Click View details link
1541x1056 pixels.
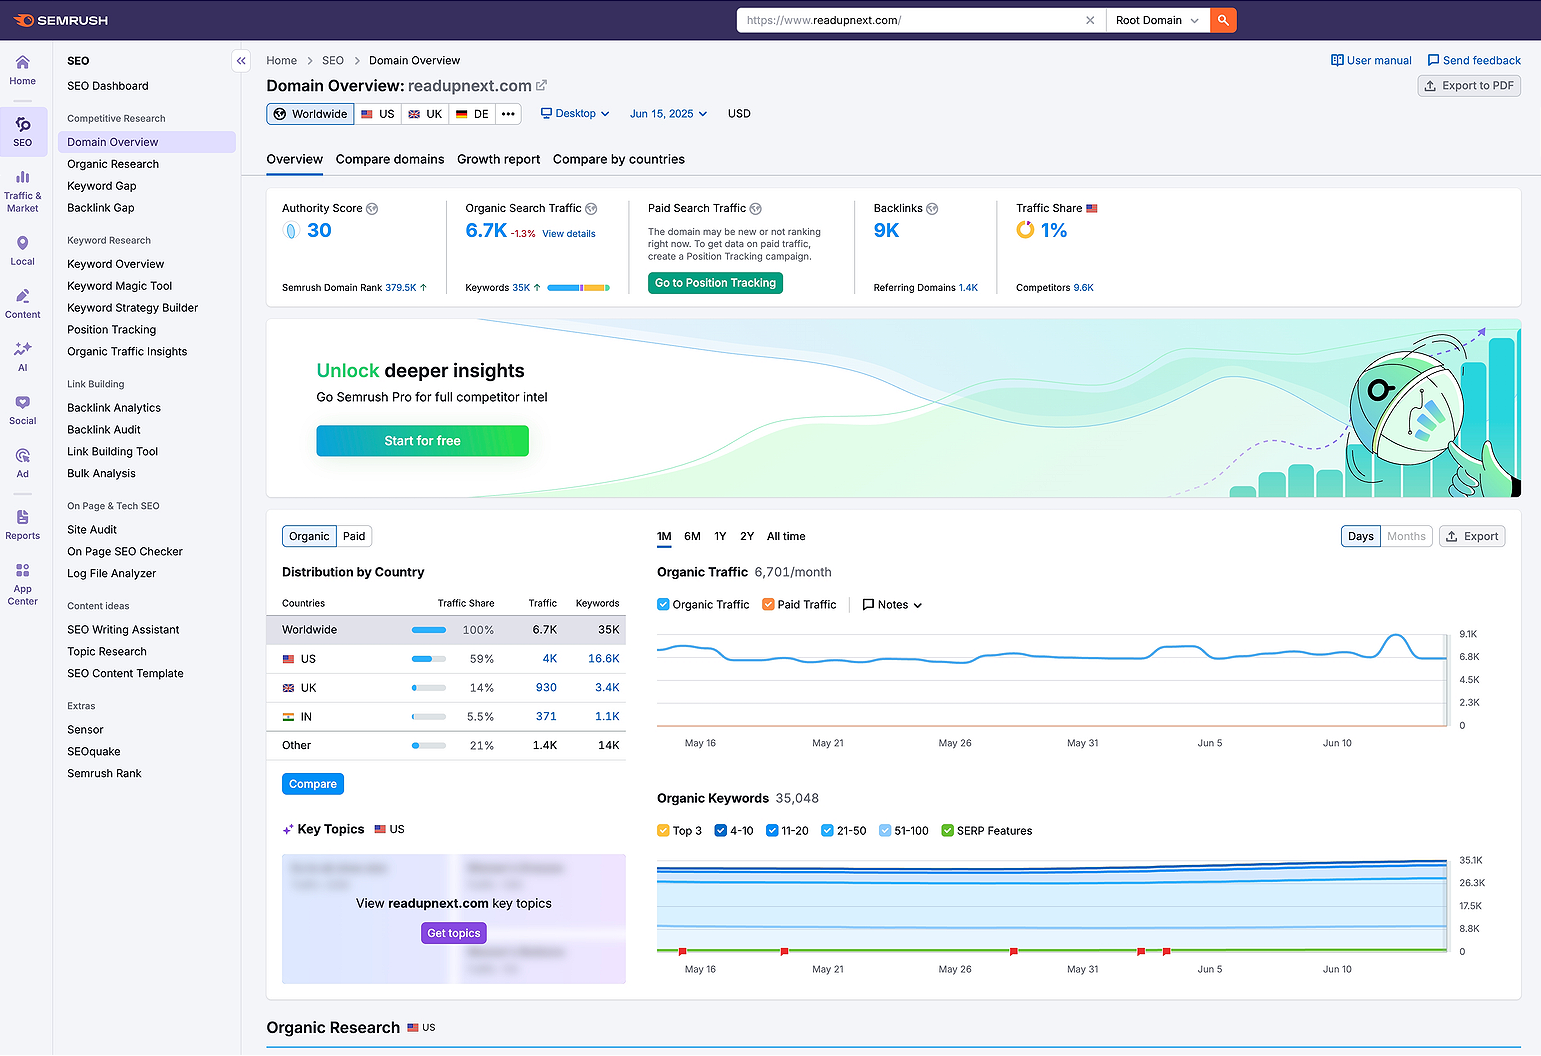569,234
